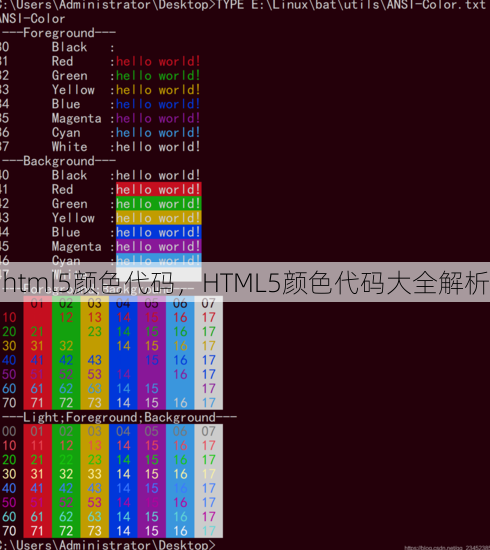Screen dimensions: 490x550
Task: Select the word Green under the Foreground heading
Action: pos(69,76)
